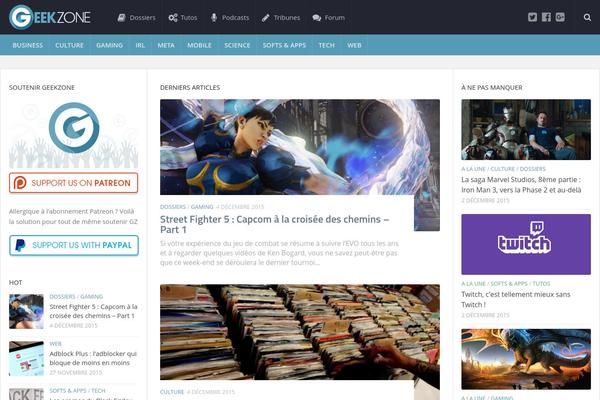The height and width of the screenshot is (400, 600).
Task: Select the TECH category in blue bar
Action: click(x=326, y=45)
